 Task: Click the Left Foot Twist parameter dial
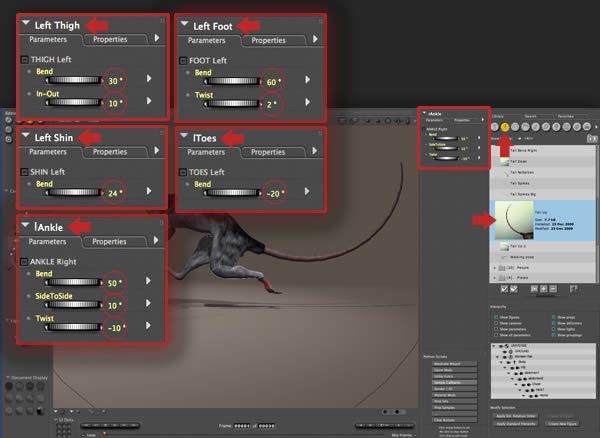pos(233,104)
